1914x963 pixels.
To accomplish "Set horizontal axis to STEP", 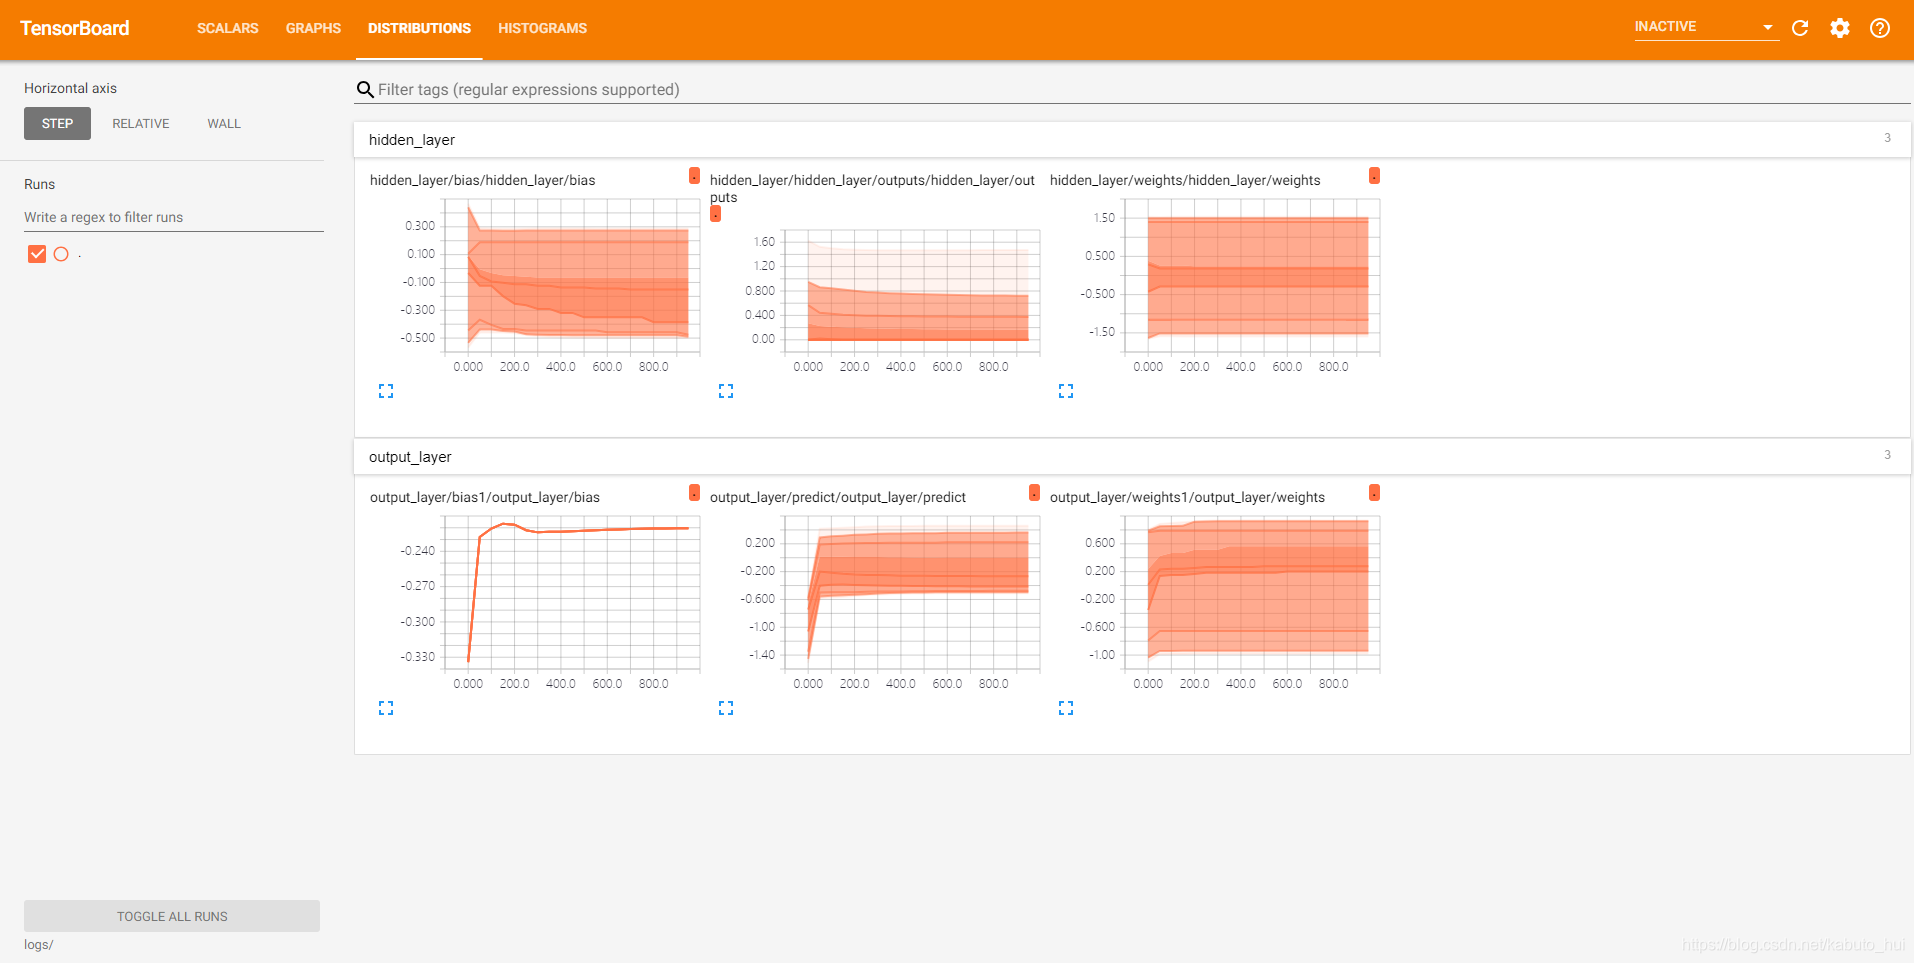I will (x=57, y=124).
